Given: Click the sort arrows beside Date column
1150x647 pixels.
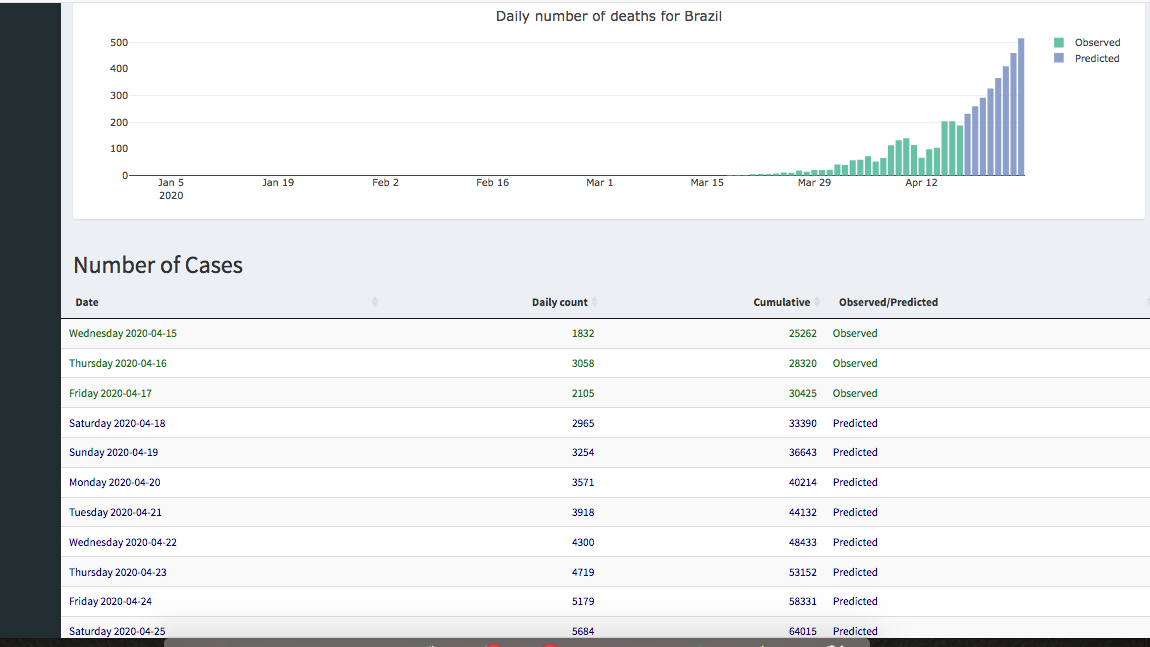Looking at the screenshot, I should [x=375, y=302].
